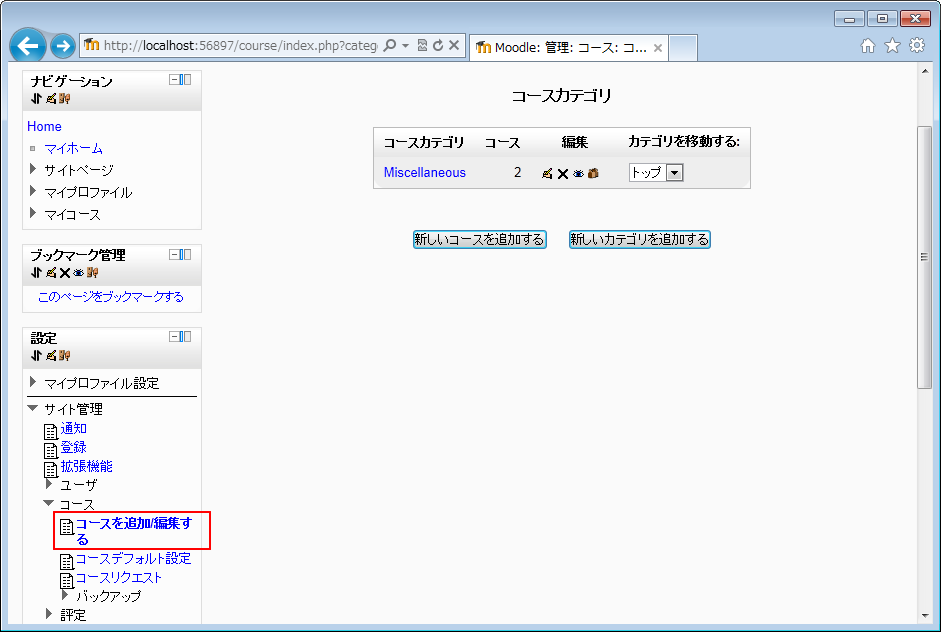Click the browser back arrow button
The image size is (941, 632).
point(28,45)
